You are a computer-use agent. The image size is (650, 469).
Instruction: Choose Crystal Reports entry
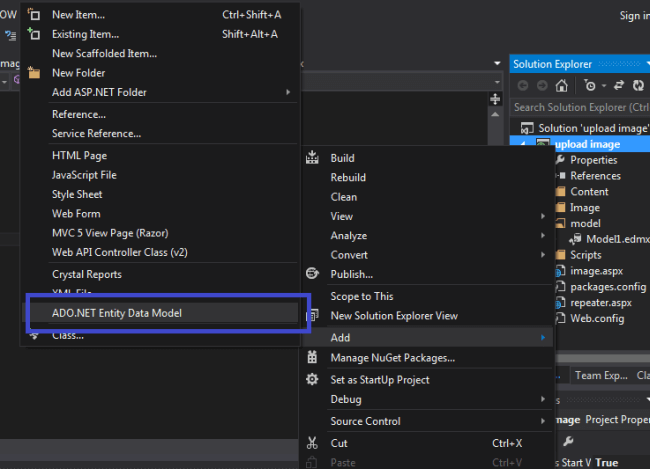87,275
